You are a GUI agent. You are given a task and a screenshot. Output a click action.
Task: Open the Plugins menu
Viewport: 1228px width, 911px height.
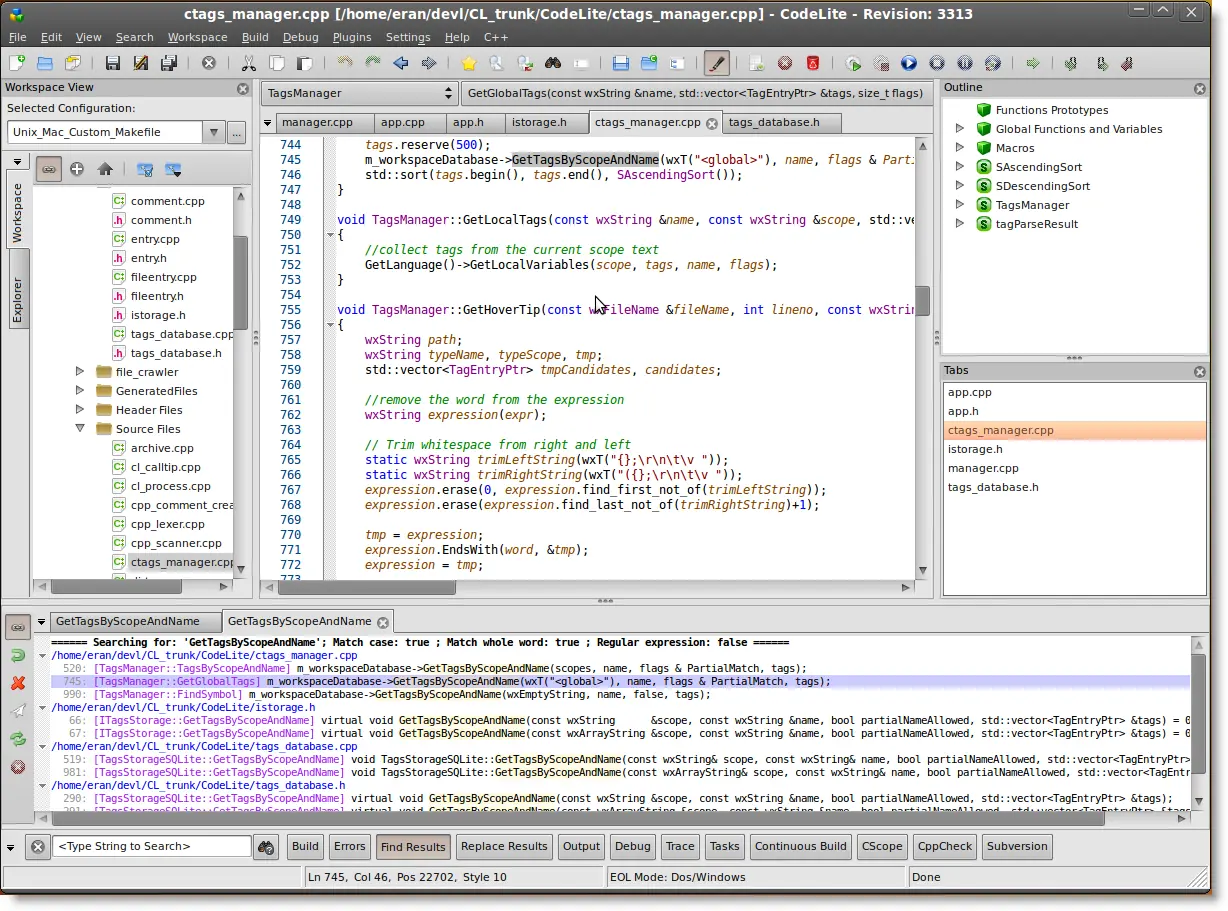[352, 37]
